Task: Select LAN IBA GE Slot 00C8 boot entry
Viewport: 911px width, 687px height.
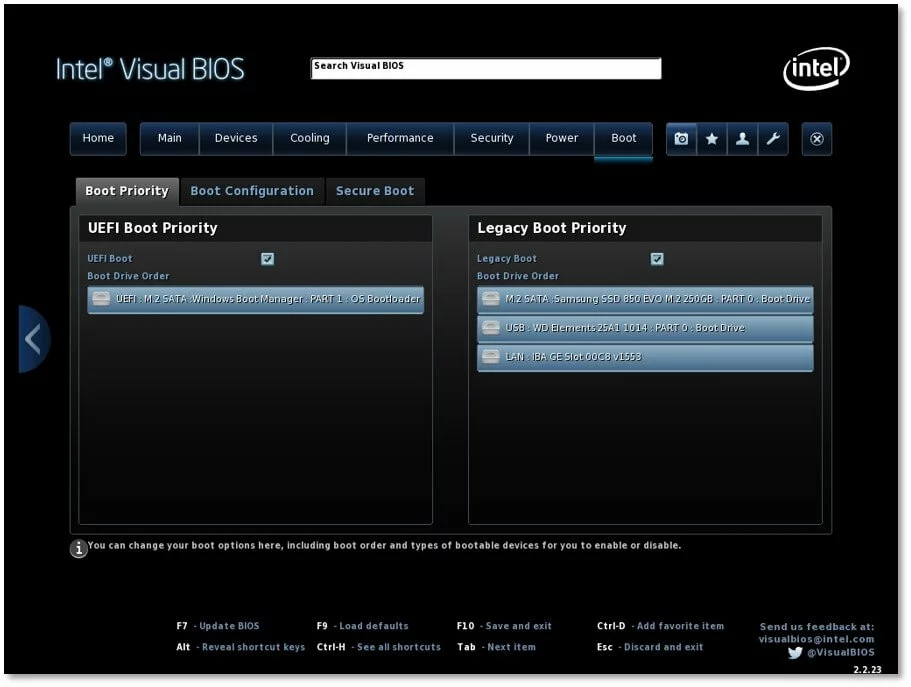Action: (x=645, y=357)
